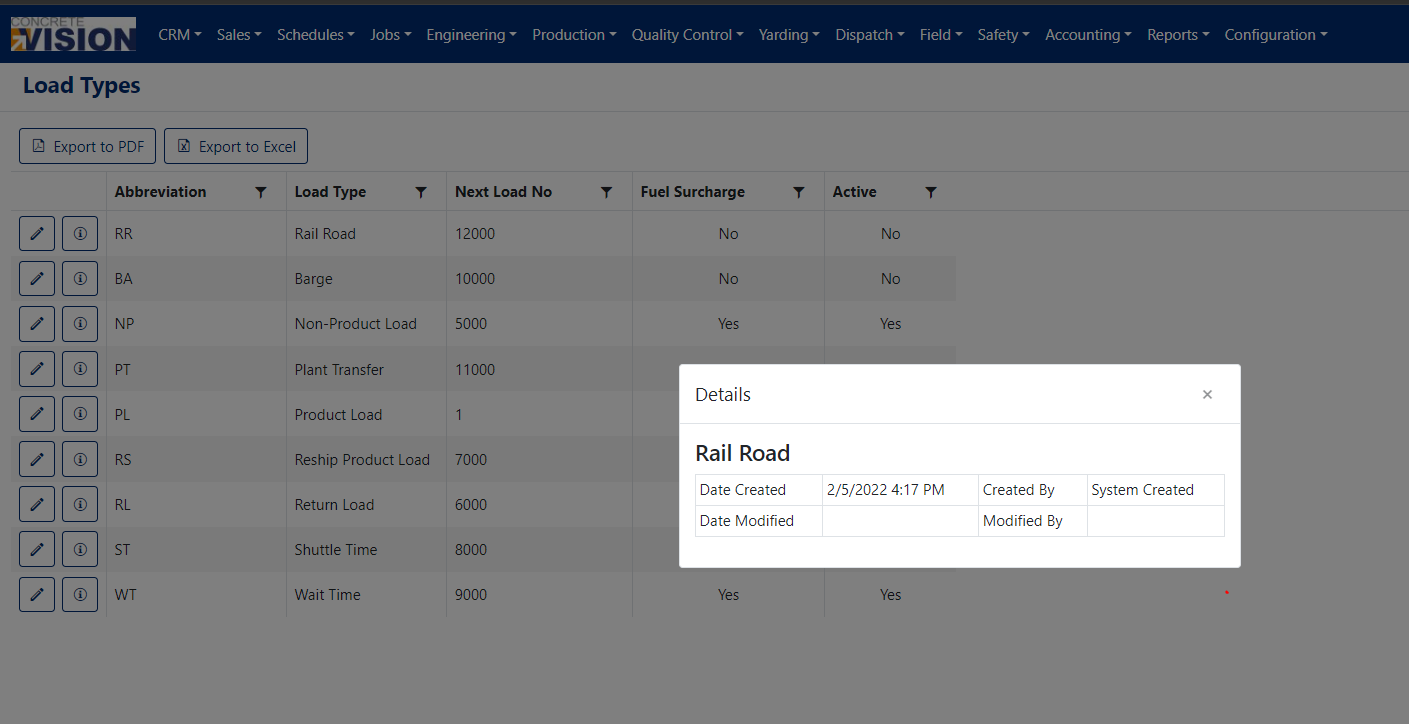
Task: Open the Safety menu
Action: pos(1004,34)
